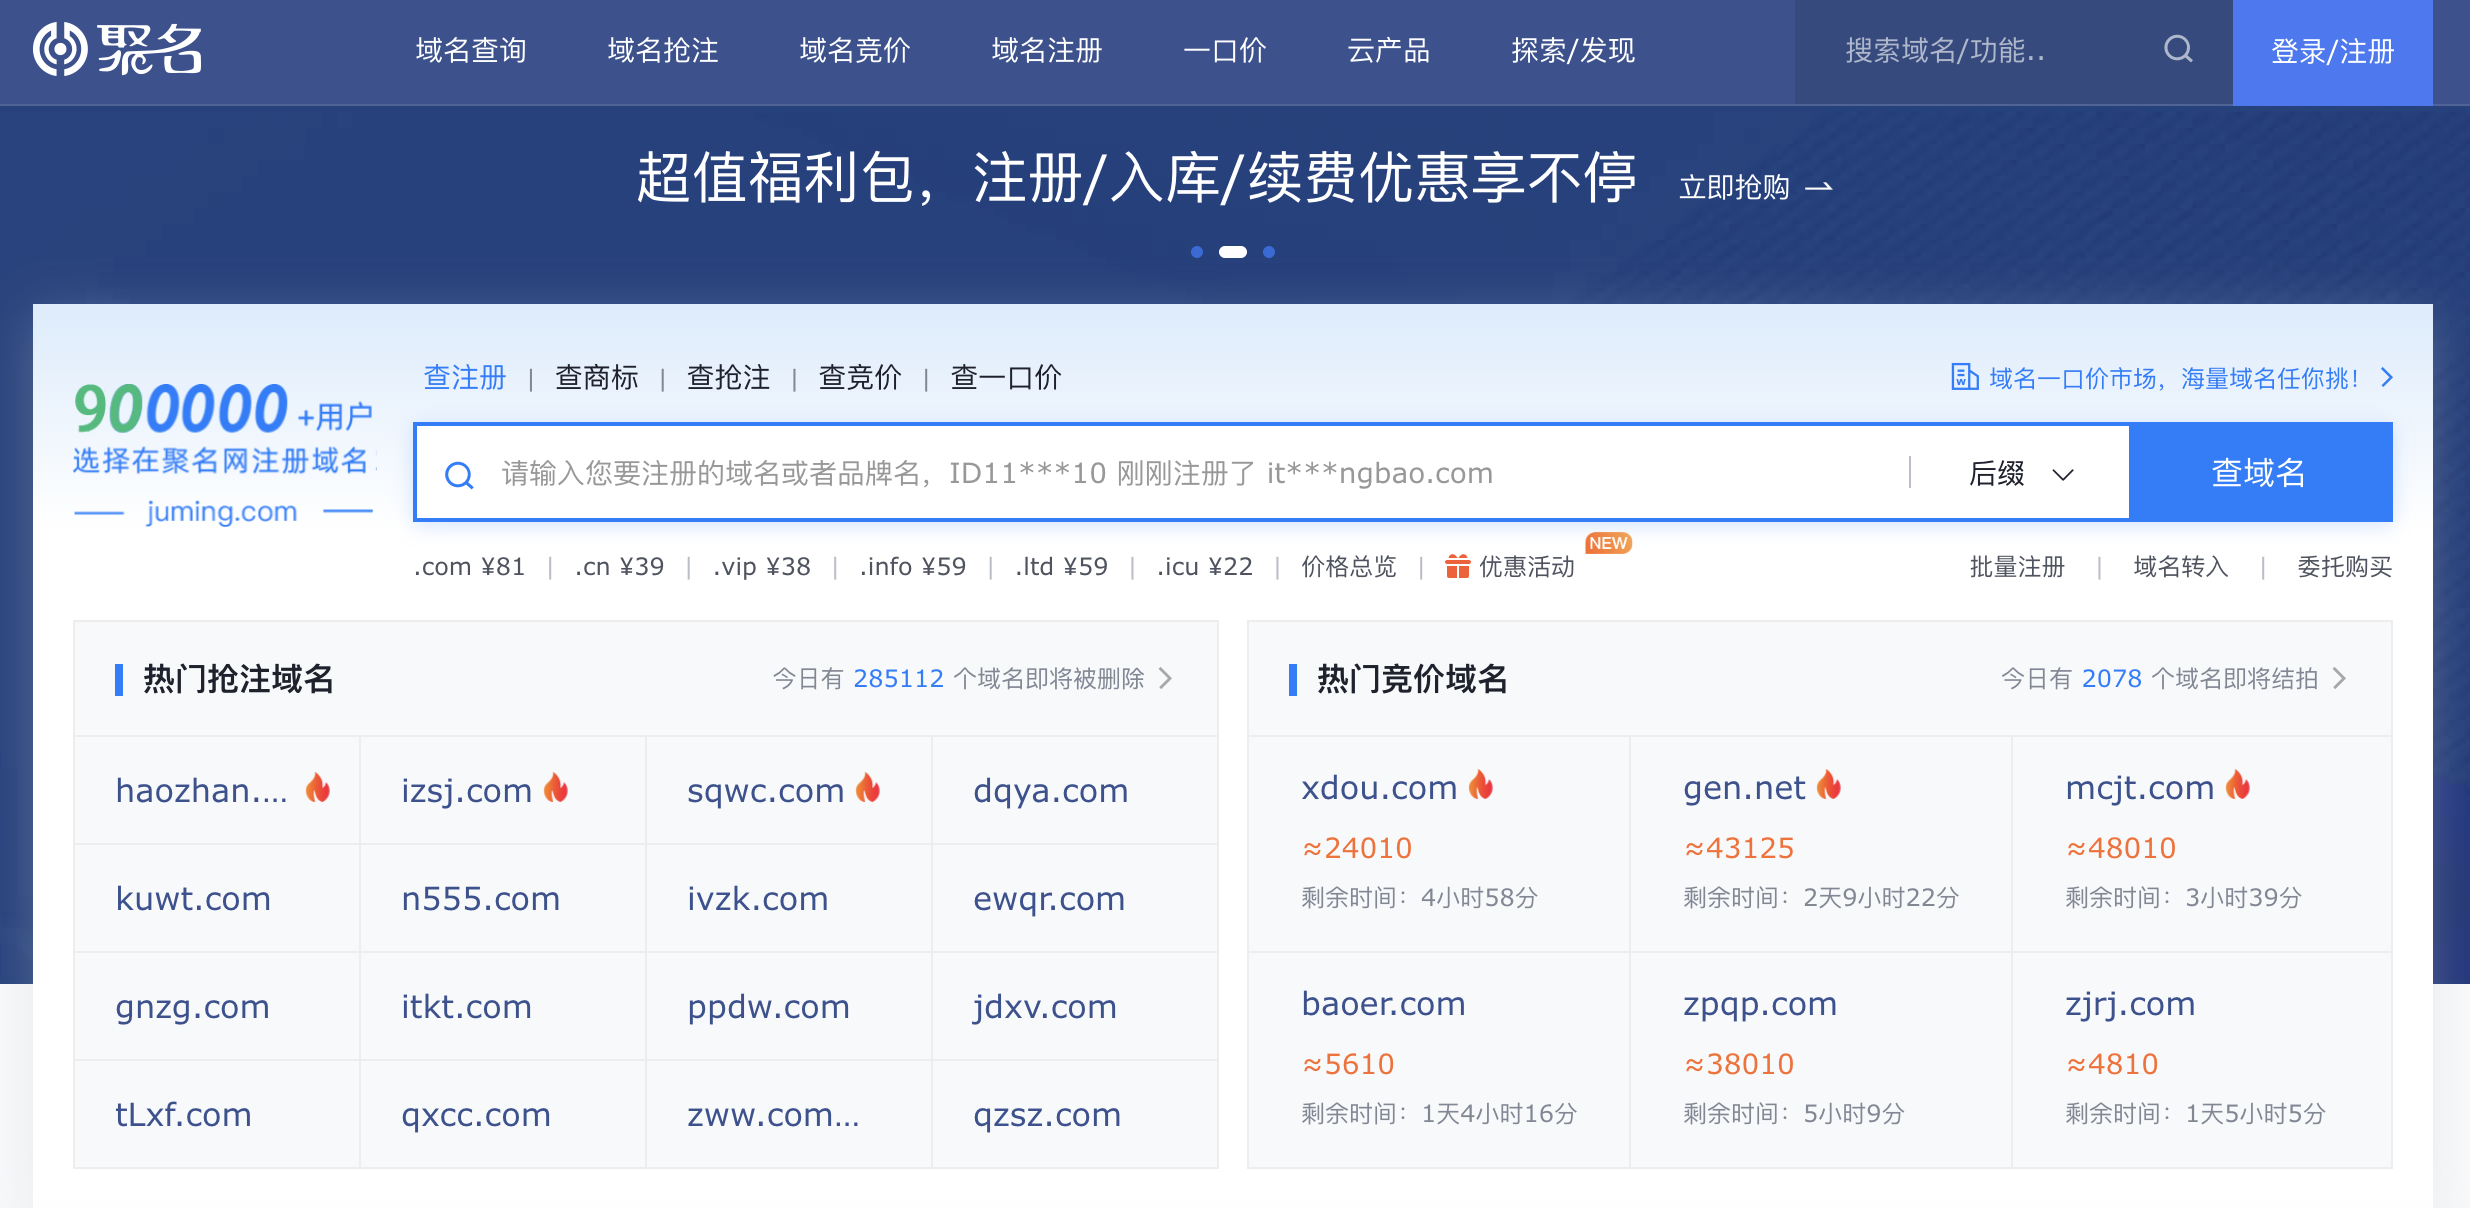Open the 后缀 suffix dropdown
This screenshot has height=1208, width=2470.
click(x=2020, y=473)
